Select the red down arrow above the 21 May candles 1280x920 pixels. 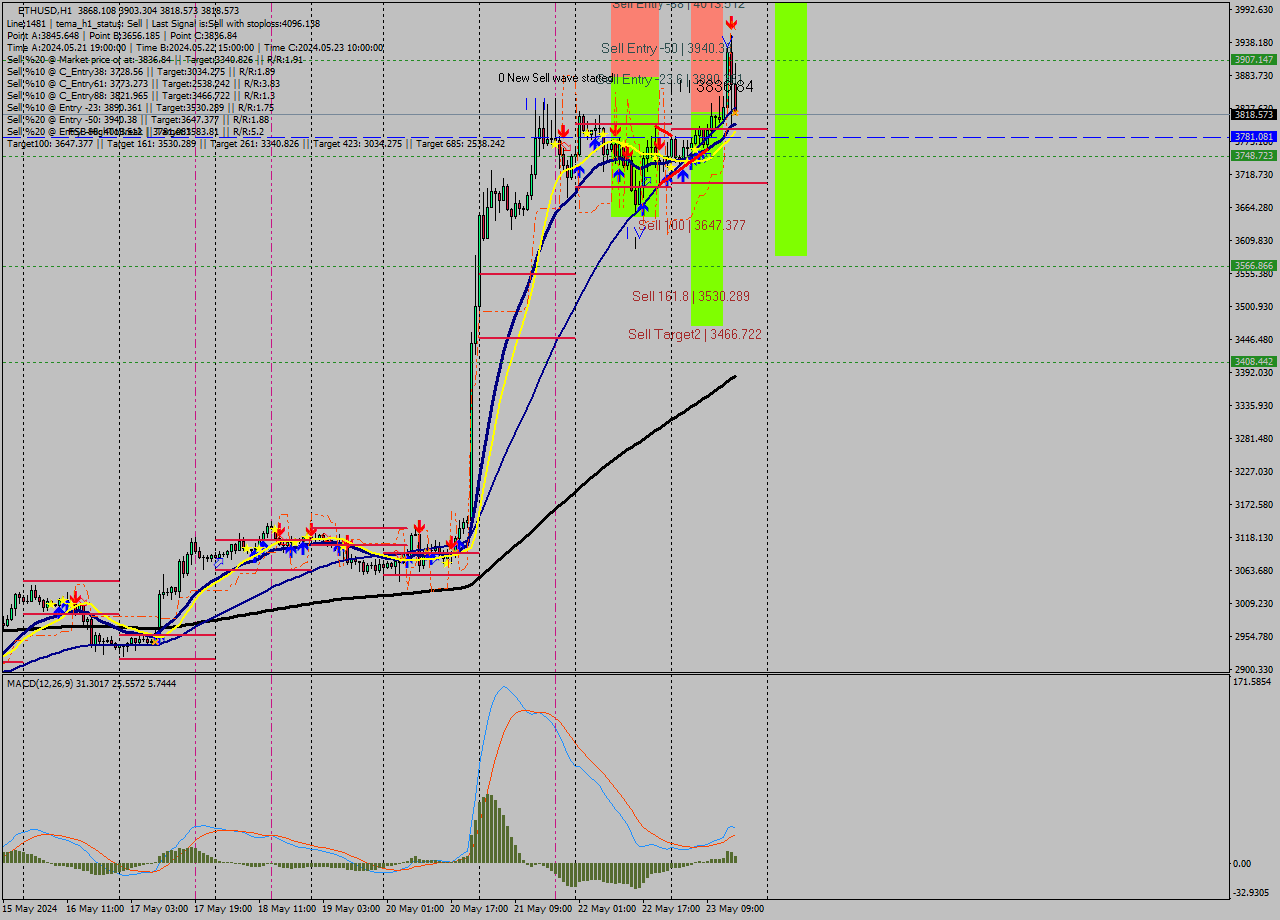(565, 131)
